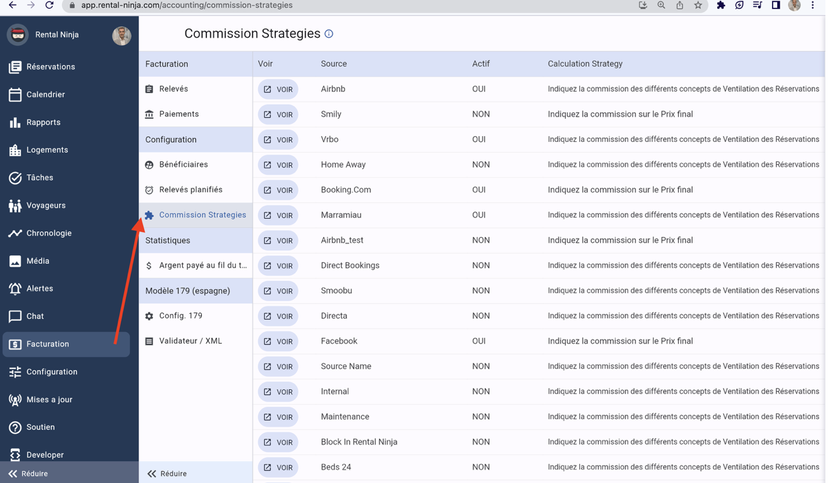Click the OUI value for Facebook

478,341
